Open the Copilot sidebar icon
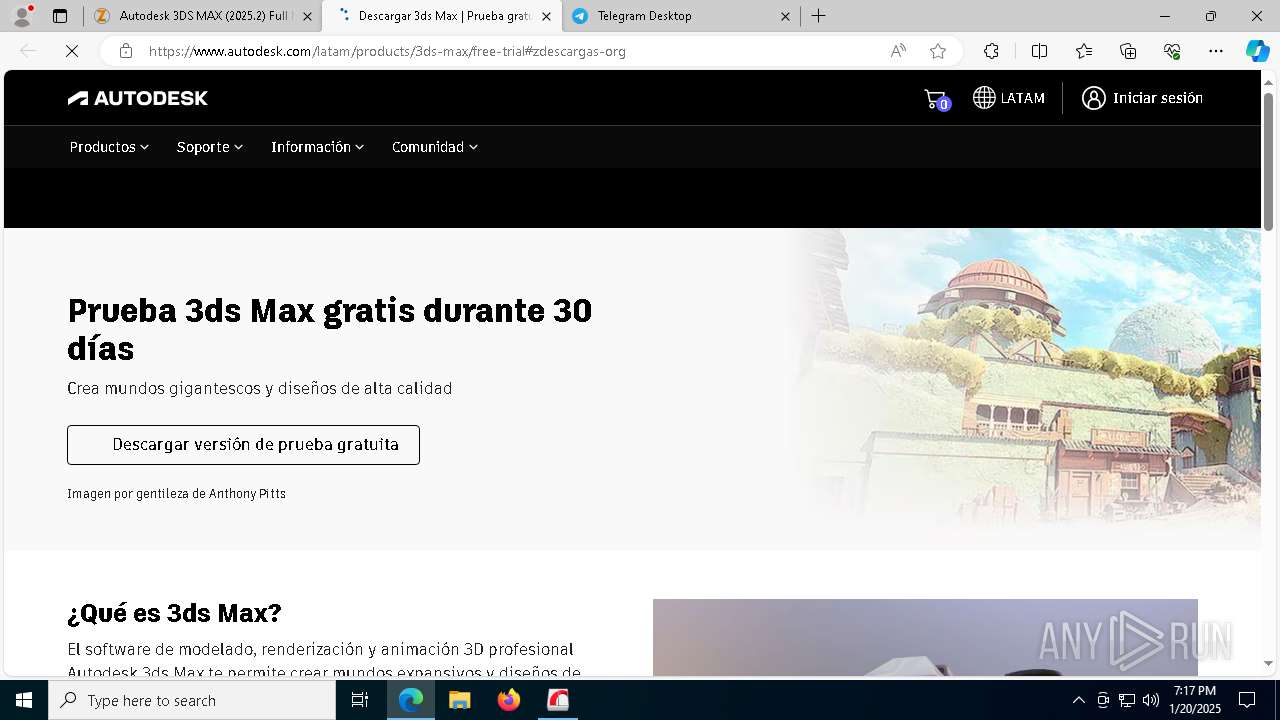The width and height of the screenshot is (1280, 720). coord(1257,51)
